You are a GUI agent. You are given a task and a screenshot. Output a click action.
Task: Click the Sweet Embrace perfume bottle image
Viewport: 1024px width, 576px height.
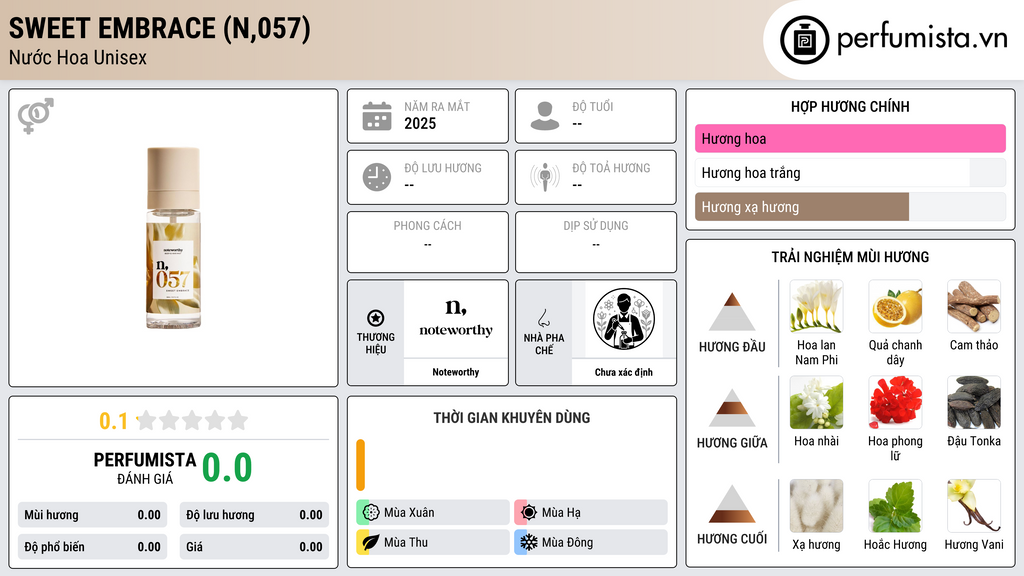pyautogui.click(x=173, y=238)
